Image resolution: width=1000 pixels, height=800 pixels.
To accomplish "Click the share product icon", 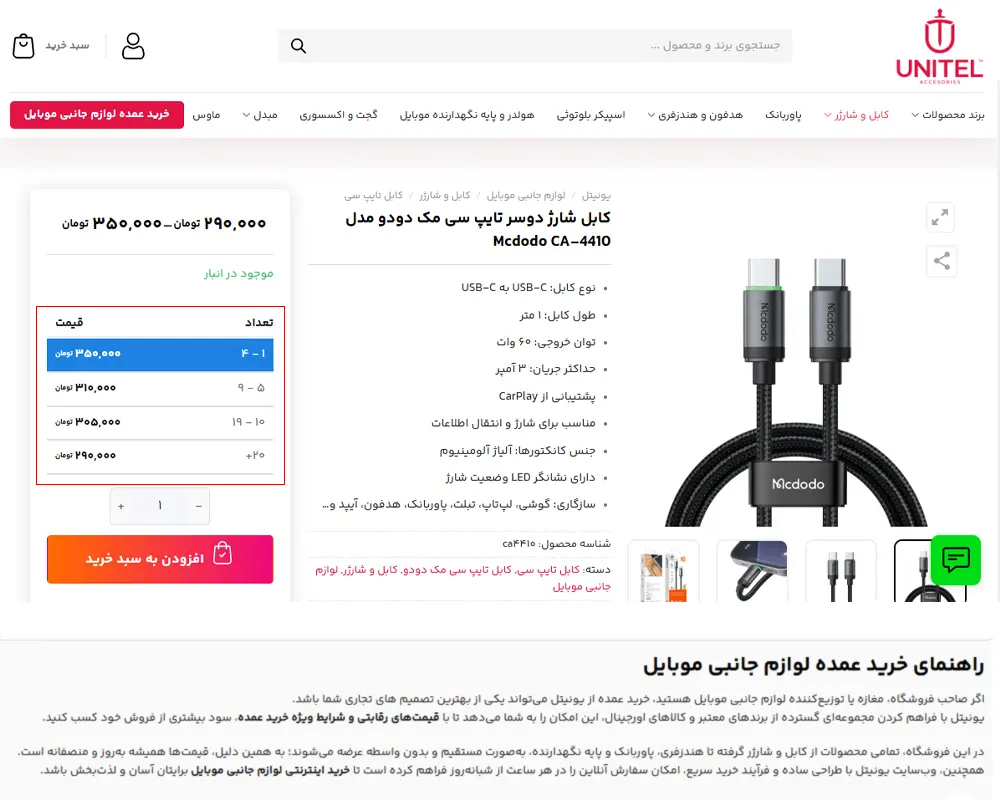I will (x=941, y=261).
